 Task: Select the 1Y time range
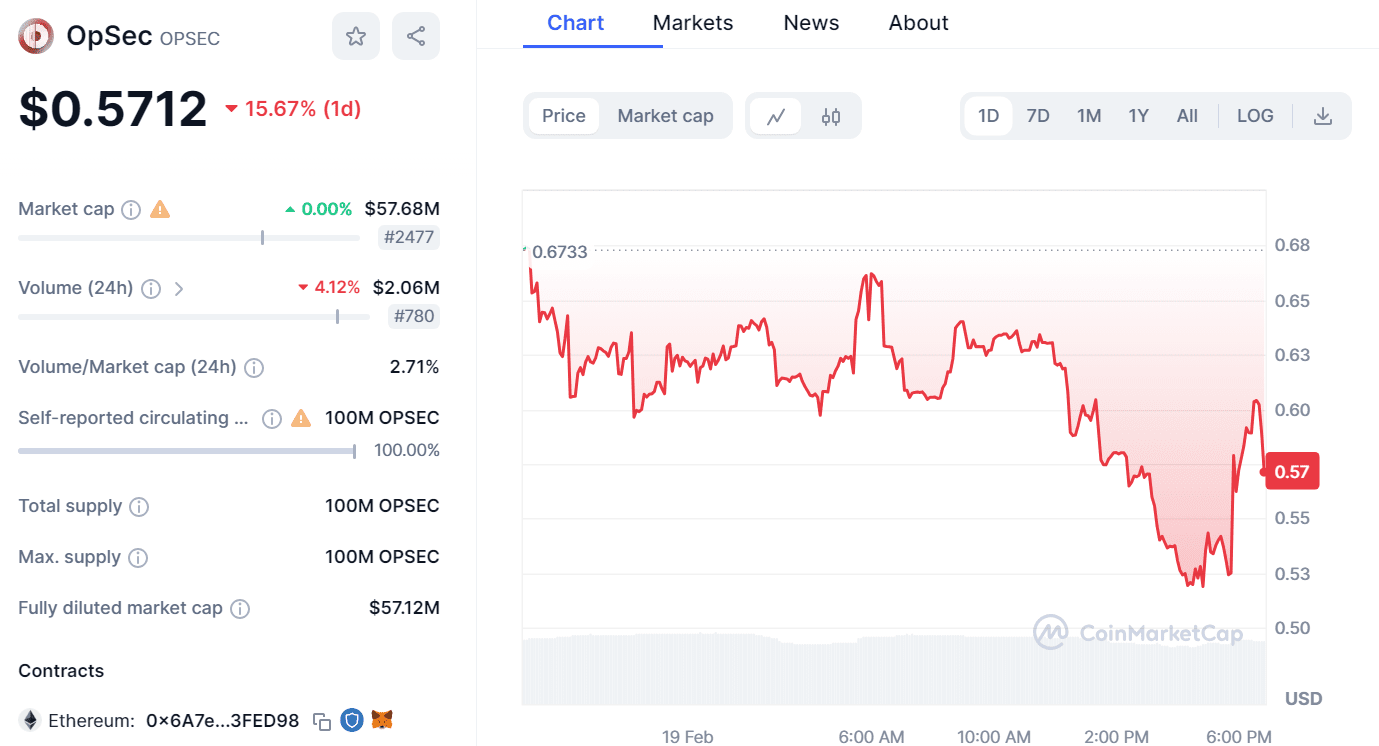coord(1138,116)
